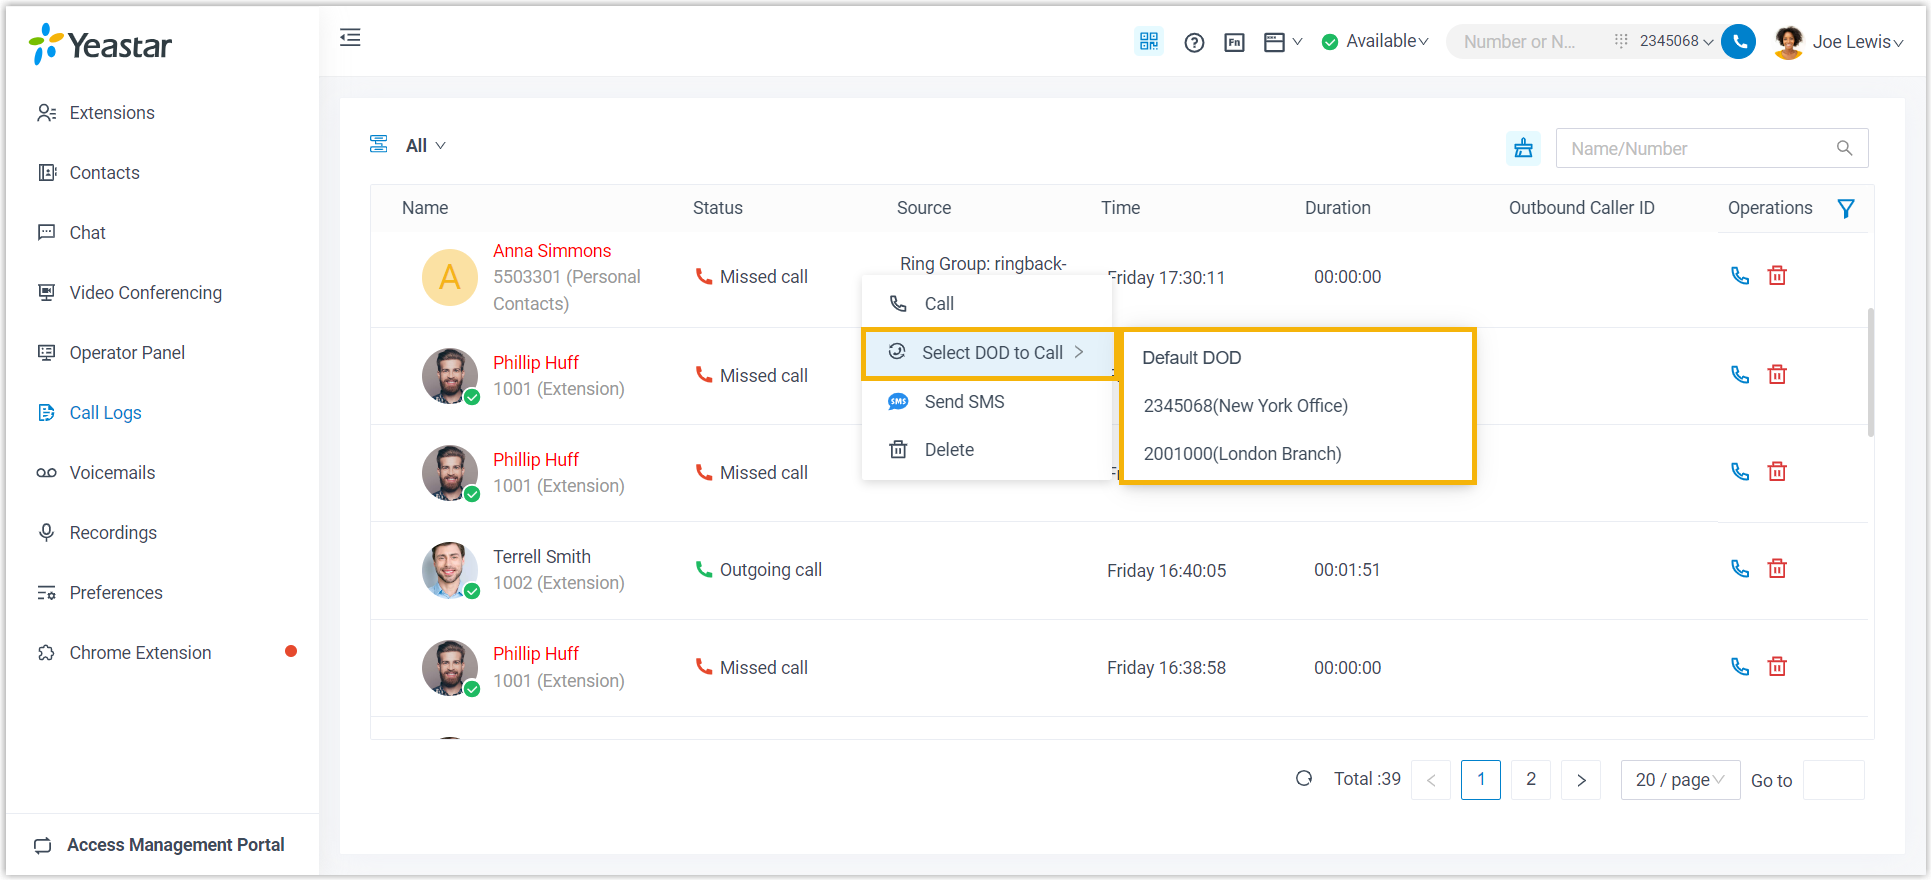1932x881 pixels.
Task: Collapse the sidebar menu icon
Action: (350, 38)
